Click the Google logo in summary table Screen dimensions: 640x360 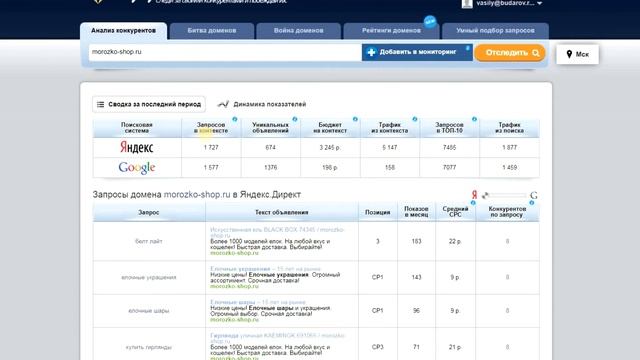[137, 167]
